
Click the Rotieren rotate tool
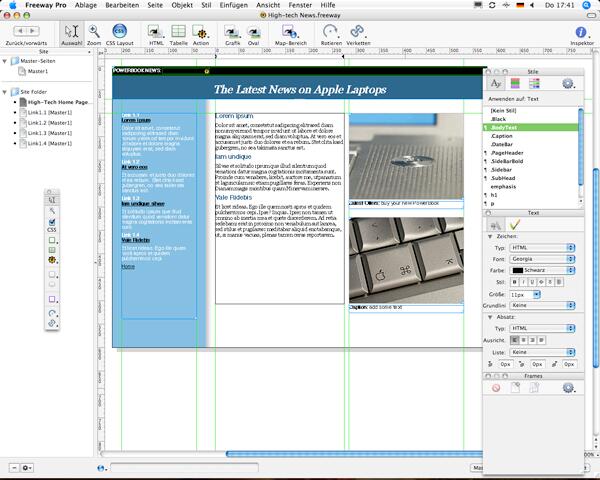tap(331, 33)
